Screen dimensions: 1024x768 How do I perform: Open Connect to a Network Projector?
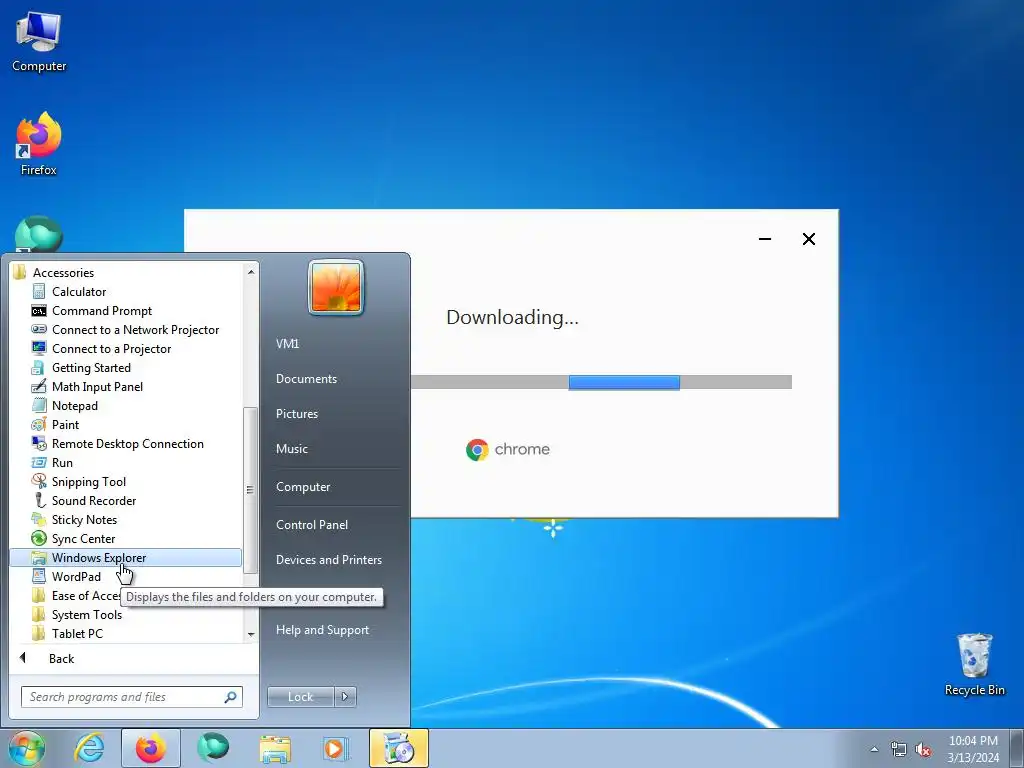coord(135,330)
